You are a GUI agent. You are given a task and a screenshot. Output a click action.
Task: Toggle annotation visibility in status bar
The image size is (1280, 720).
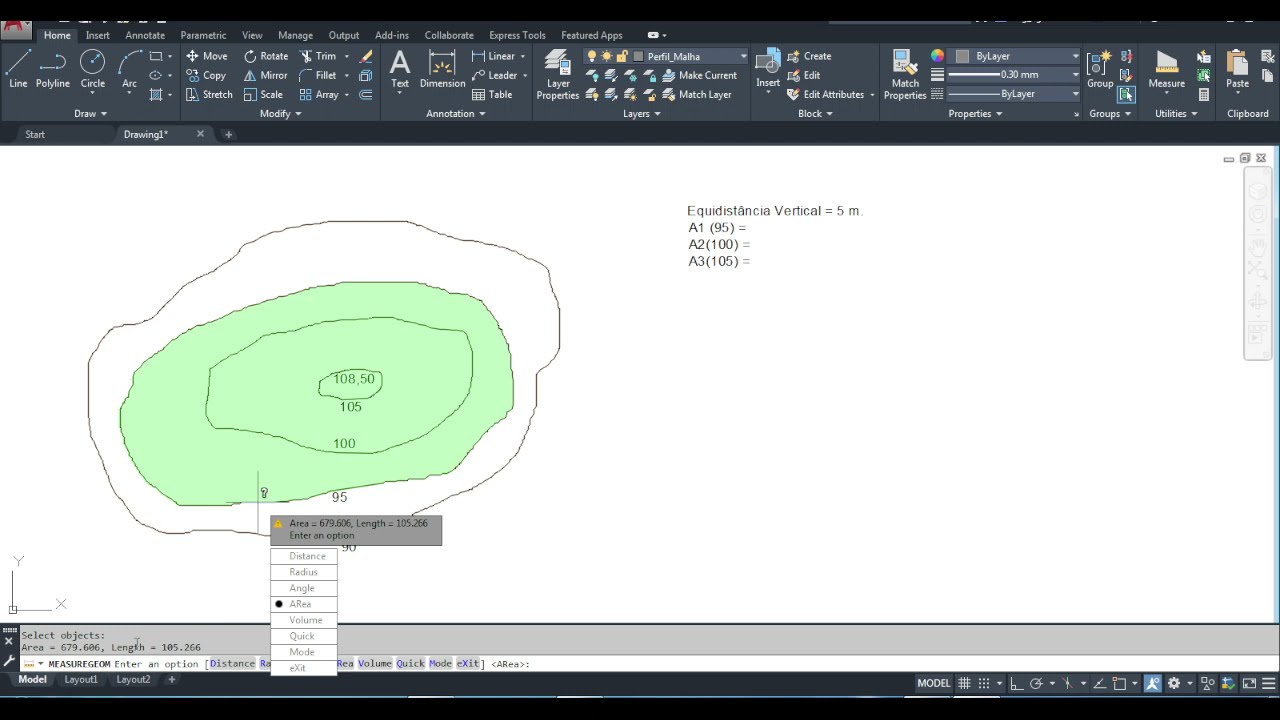pos(1153,683)
